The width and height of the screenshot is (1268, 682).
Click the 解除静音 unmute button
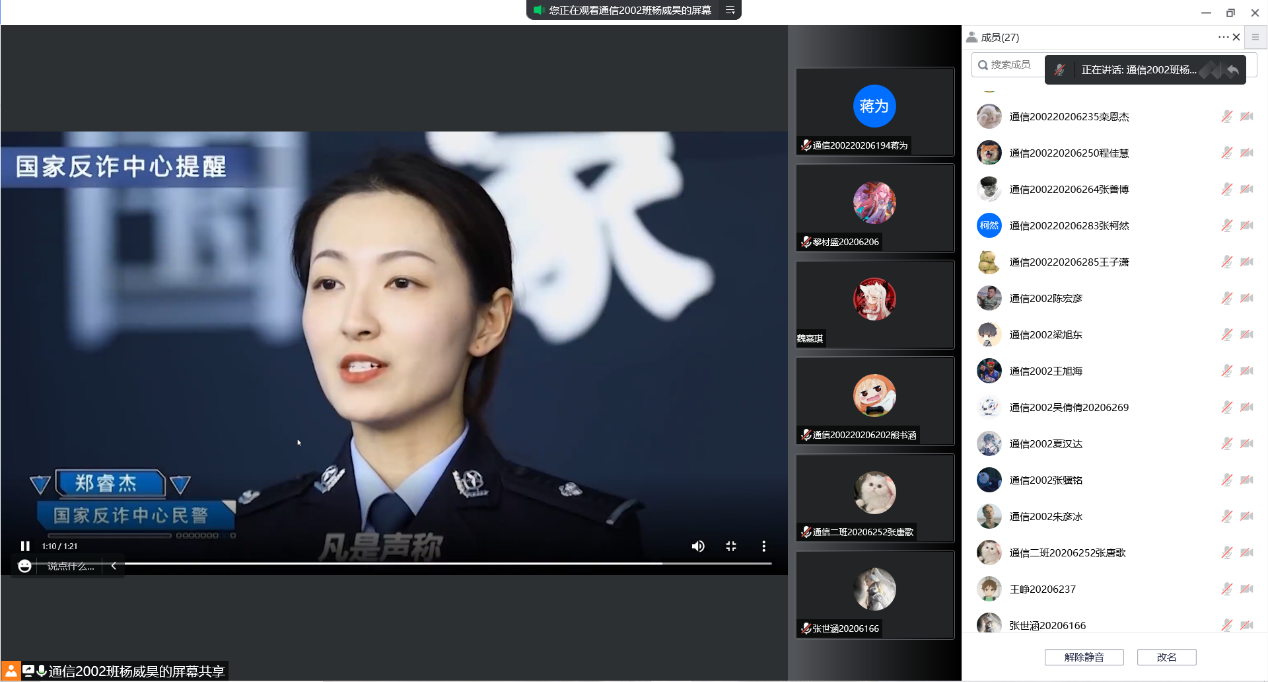coord(1084,657)
